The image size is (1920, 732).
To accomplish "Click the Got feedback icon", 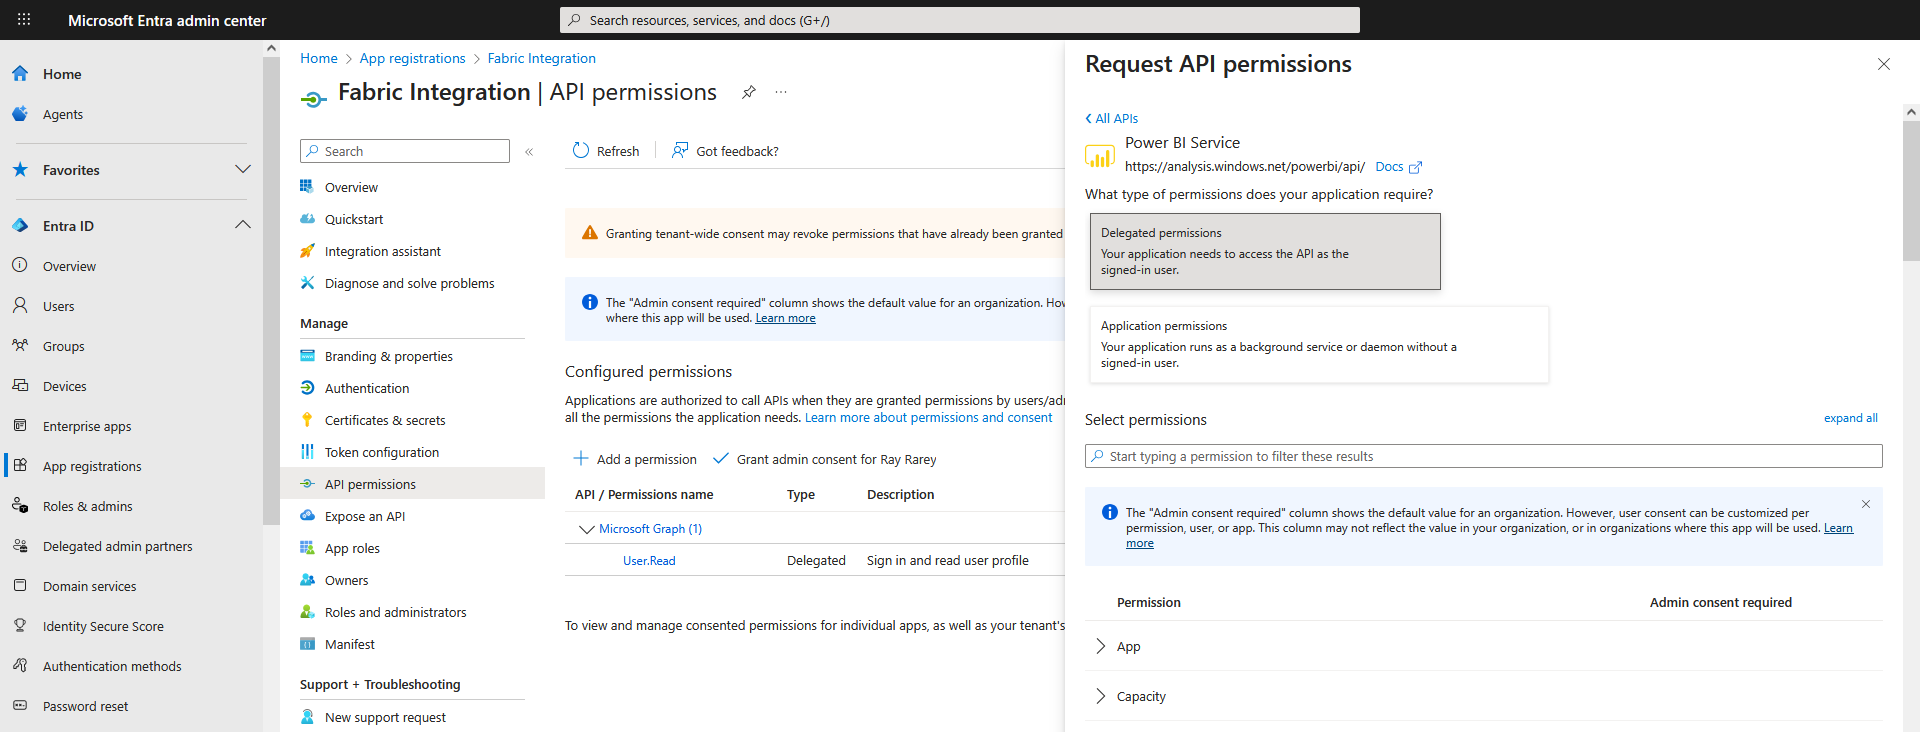I will click(680, 151).
